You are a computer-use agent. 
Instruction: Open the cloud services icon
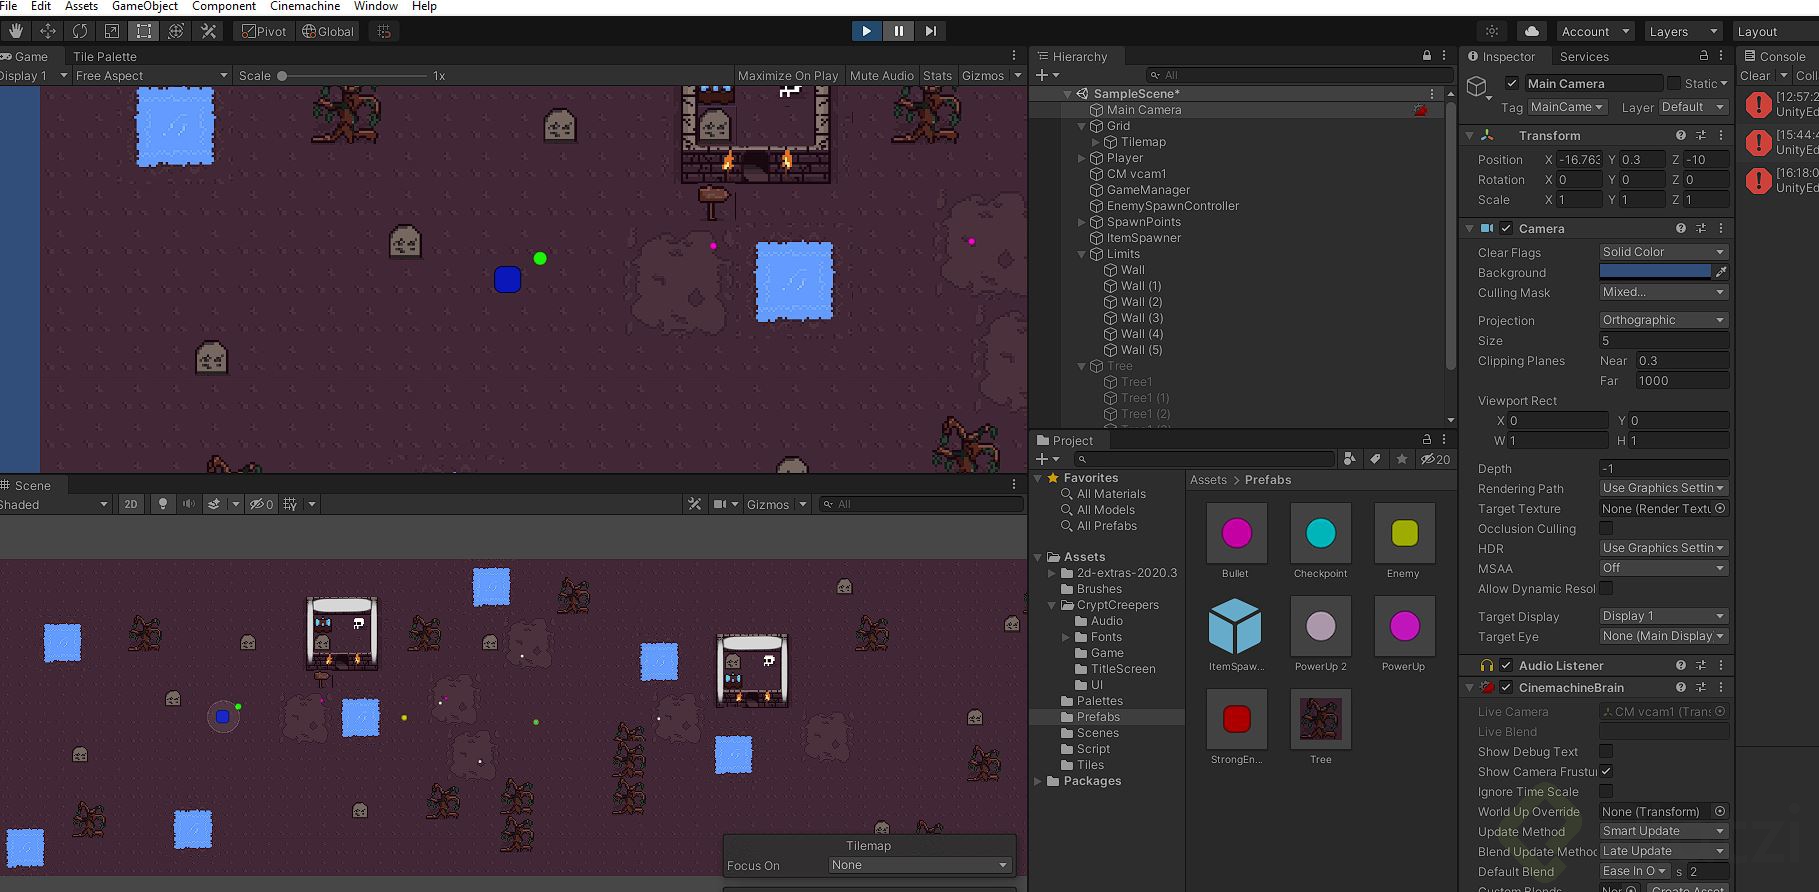pos(1531,31)
